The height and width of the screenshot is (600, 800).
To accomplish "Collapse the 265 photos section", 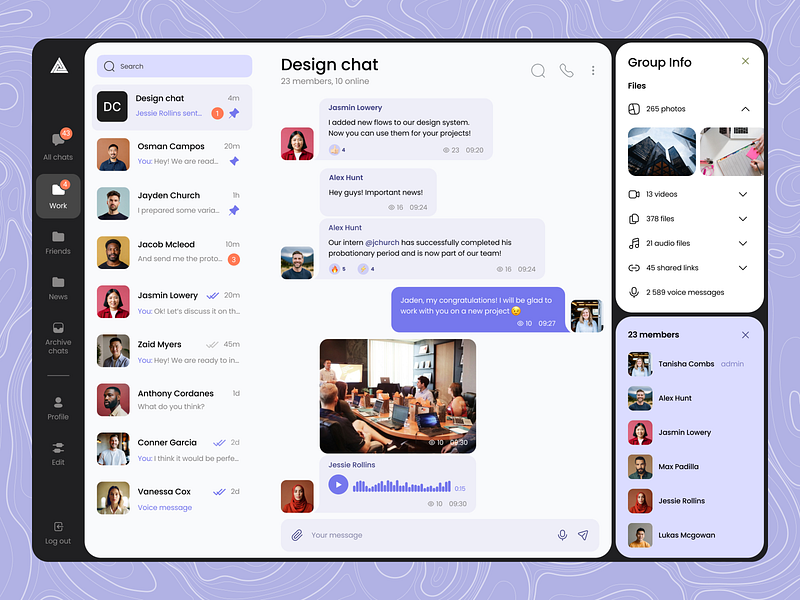I will click(745, 108).
